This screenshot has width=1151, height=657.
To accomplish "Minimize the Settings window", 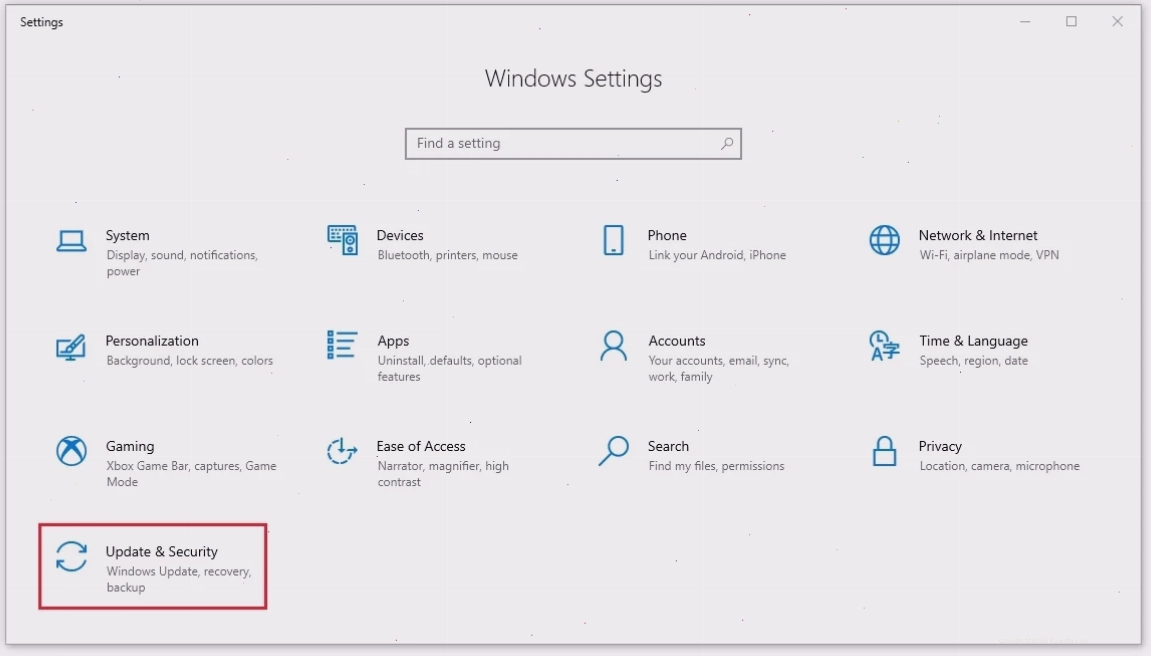I will (x=1025, y=21).
